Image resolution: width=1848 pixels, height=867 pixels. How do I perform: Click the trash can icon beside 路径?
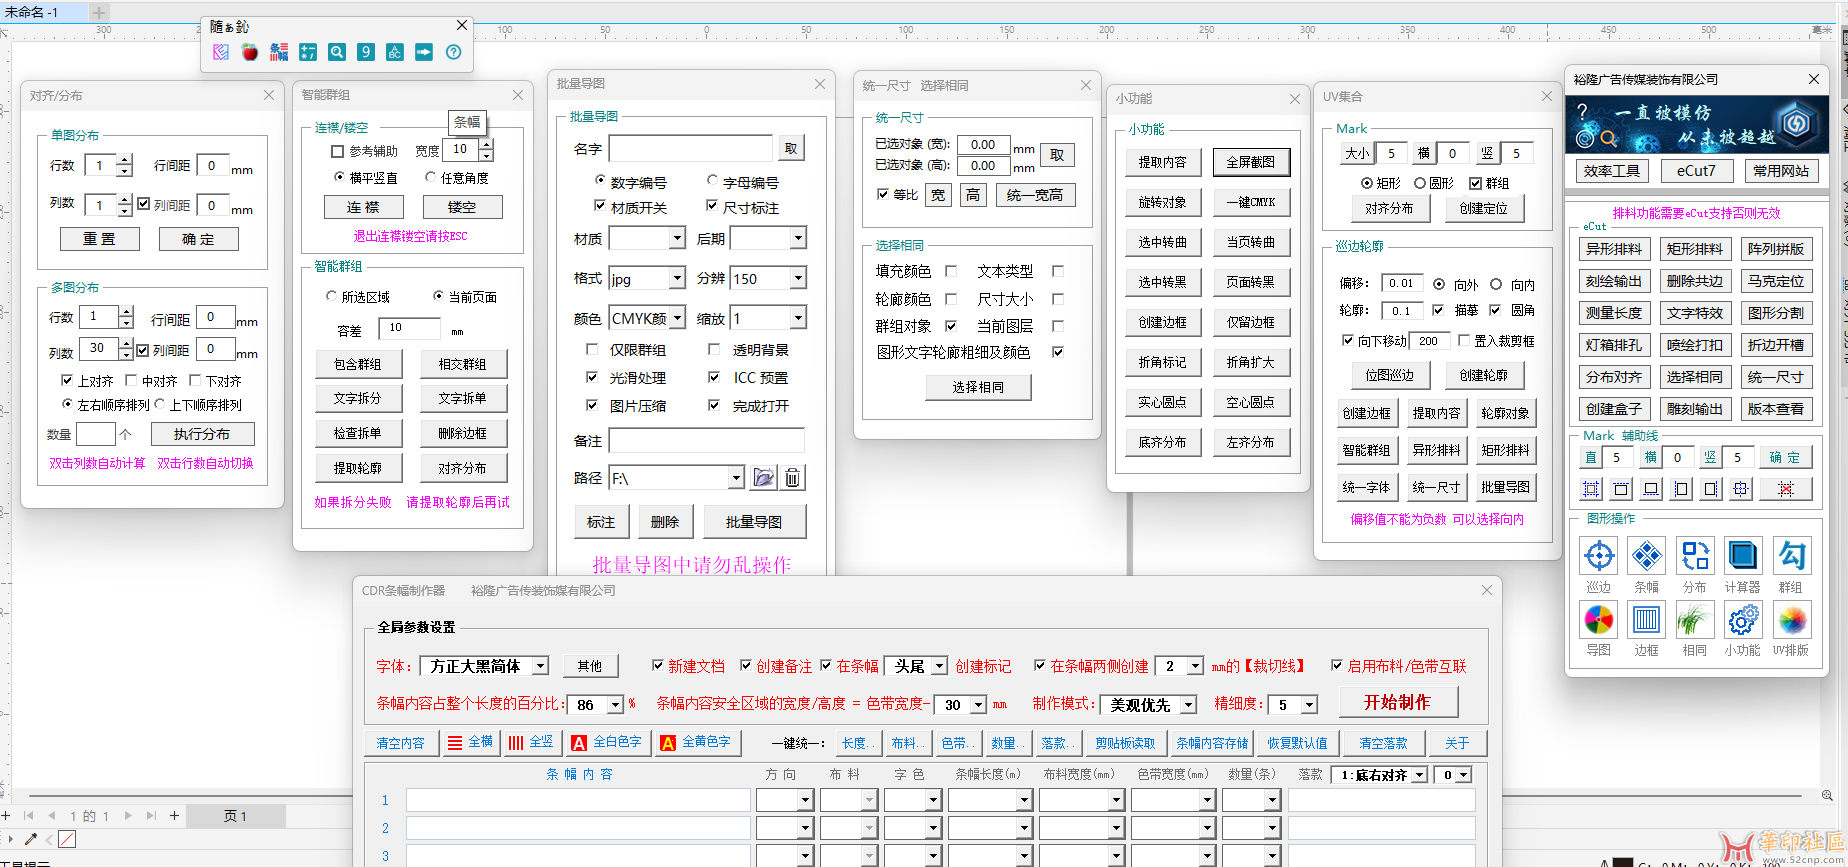(792, 478)
